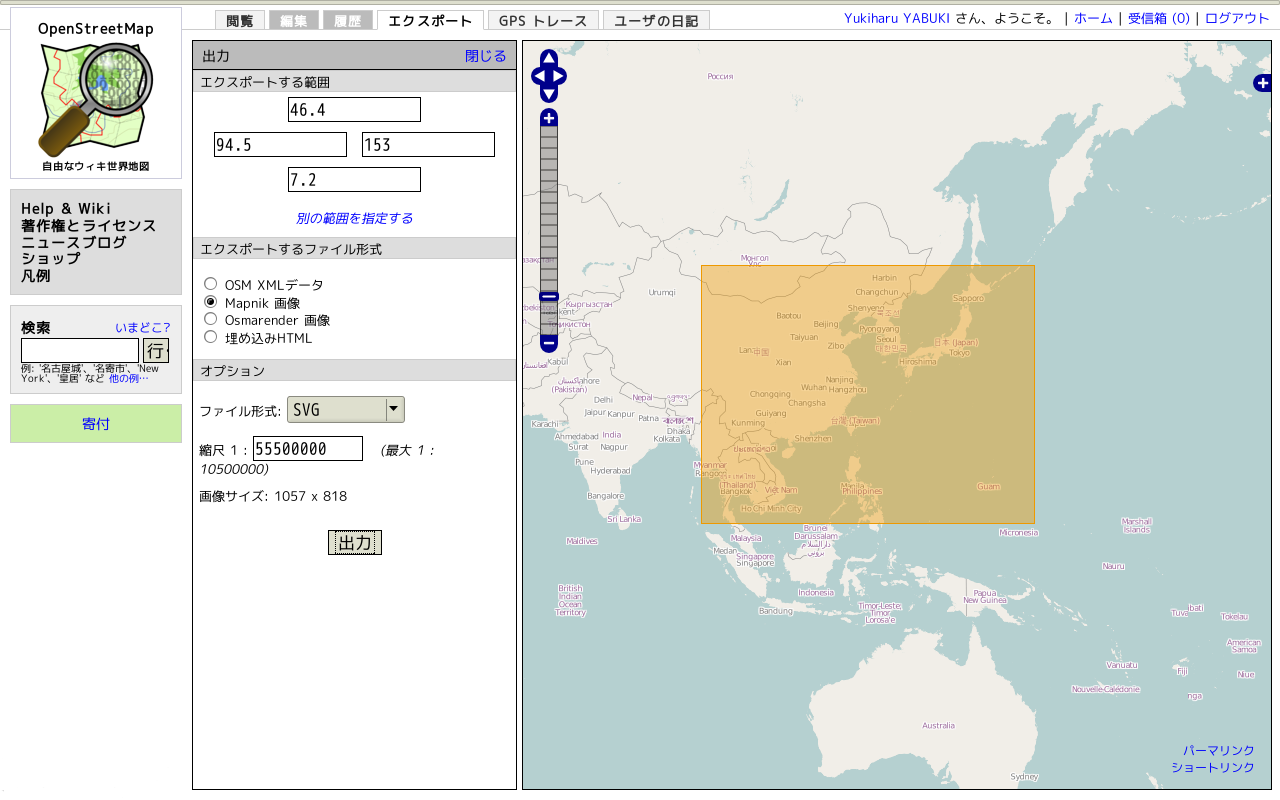The width and height of the screenshot is (1280, 800).
Task: Open the ショップ link
Action: (x=50, y=259)
